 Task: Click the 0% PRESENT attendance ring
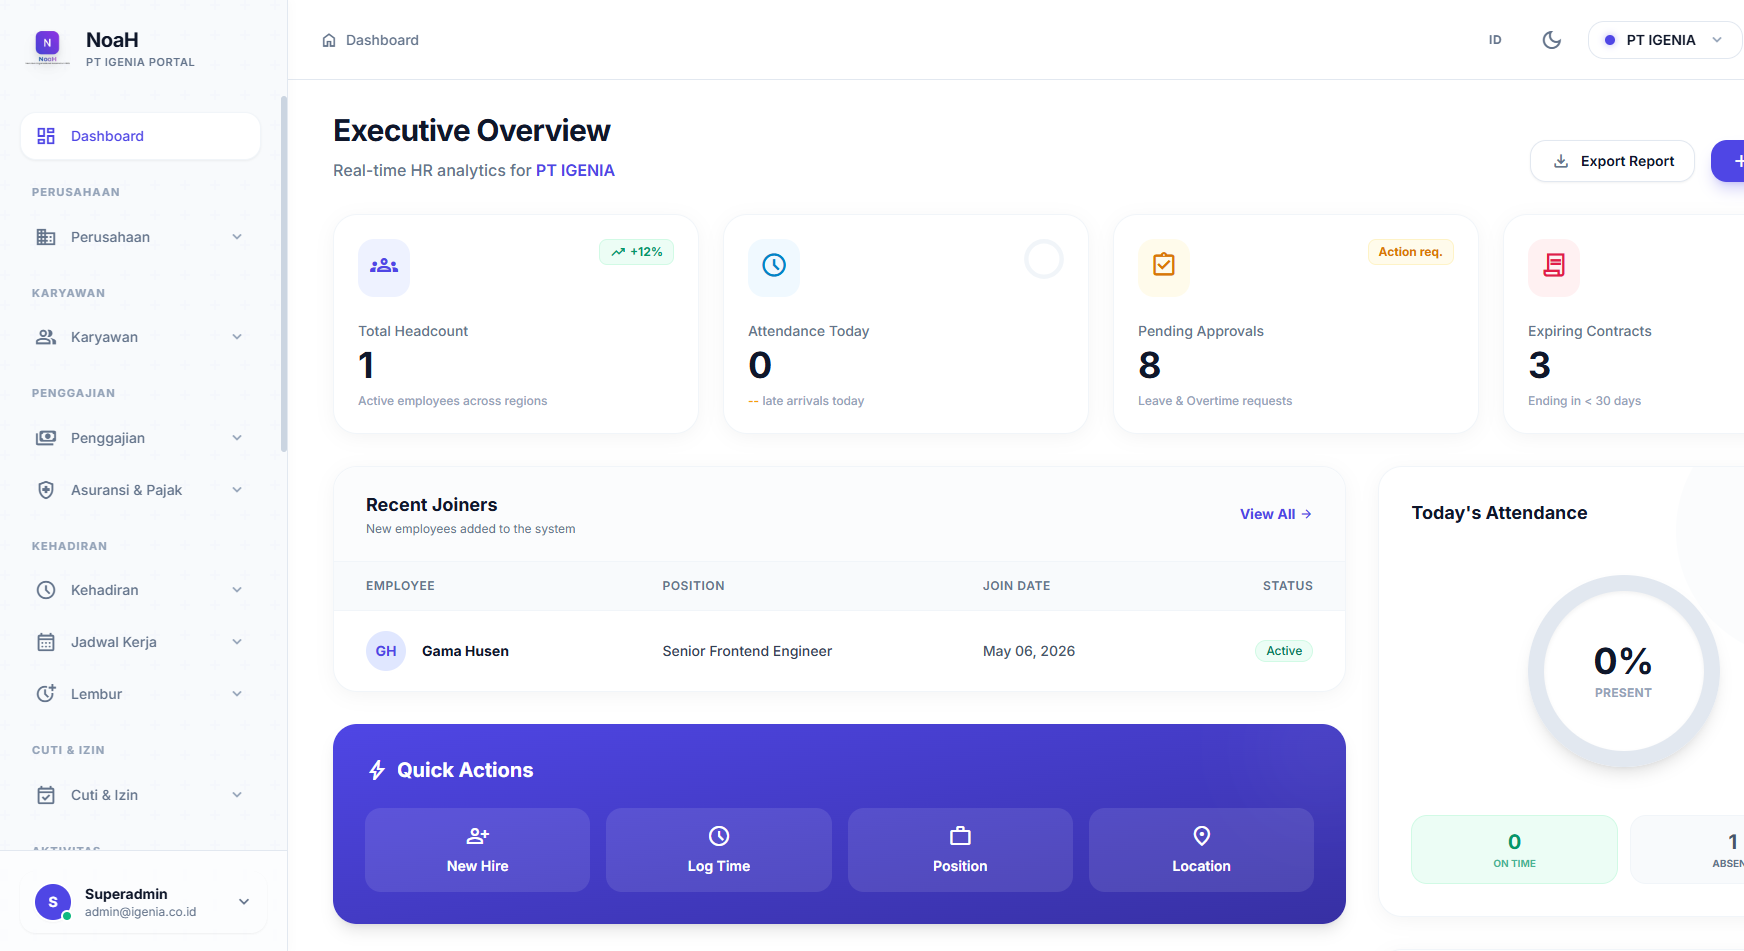pos(1623,671)
